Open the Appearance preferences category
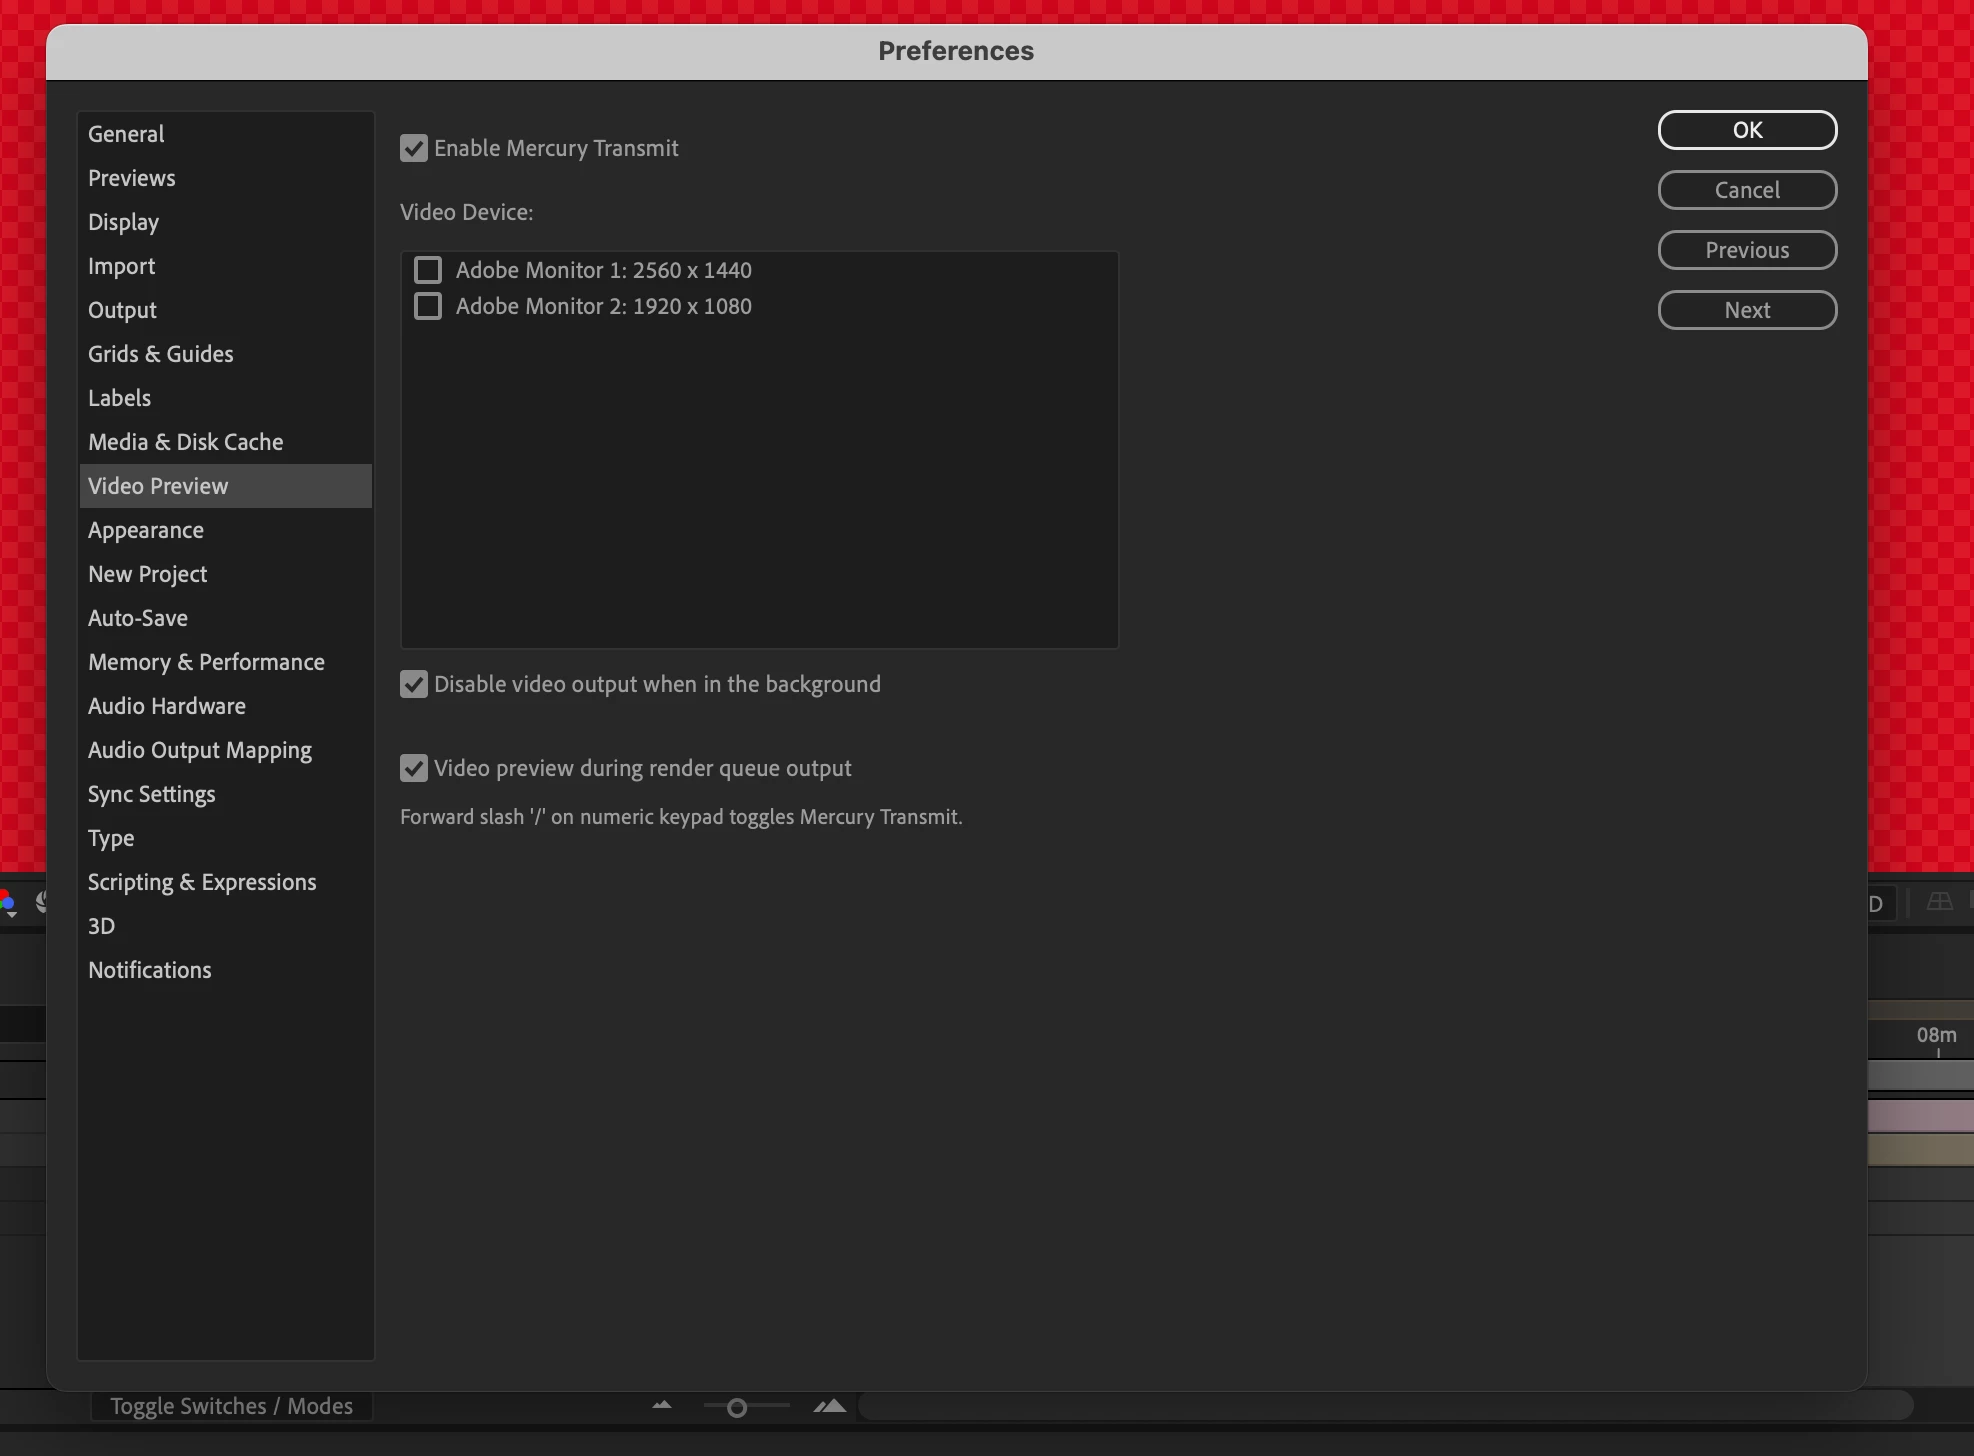The image size is (1974, 1456). click(146, 530)
